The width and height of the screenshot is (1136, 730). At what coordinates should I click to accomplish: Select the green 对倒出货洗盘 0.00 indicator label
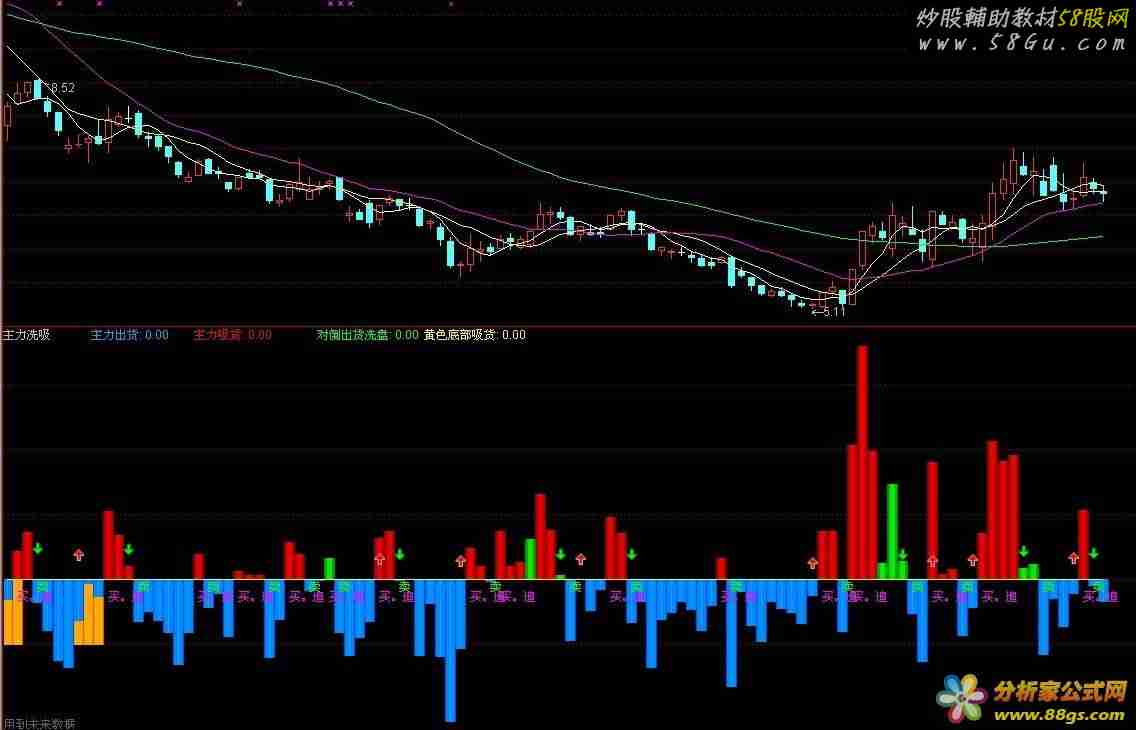pos(367,335)
